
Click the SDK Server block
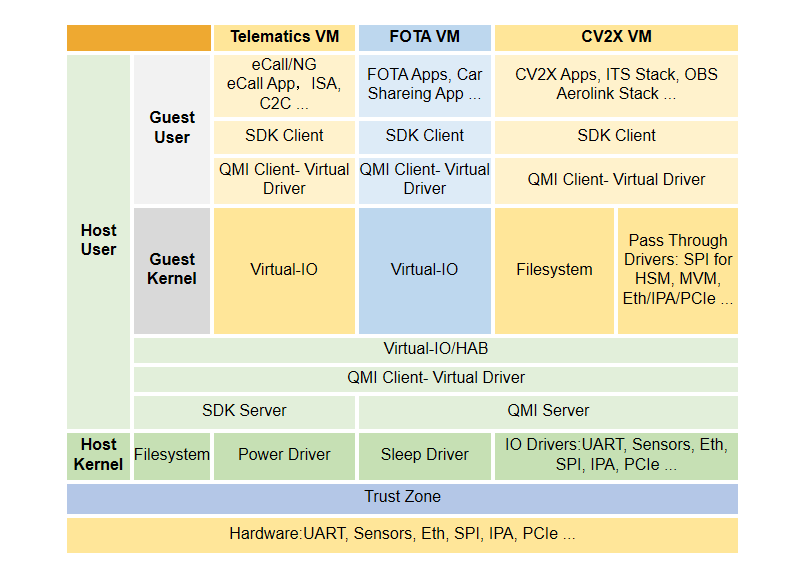(x=244, y=411)
